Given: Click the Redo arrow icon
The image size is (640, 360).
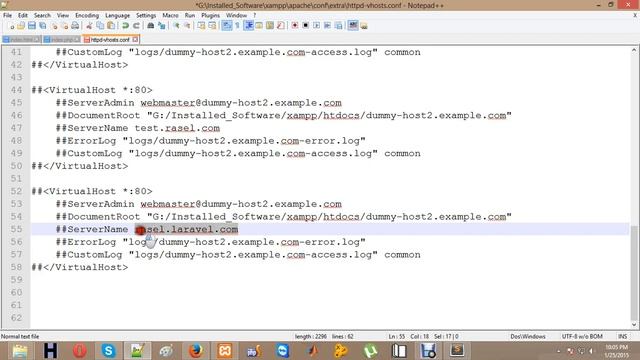Looking at the screenshot, I should [x=136, y=26].
